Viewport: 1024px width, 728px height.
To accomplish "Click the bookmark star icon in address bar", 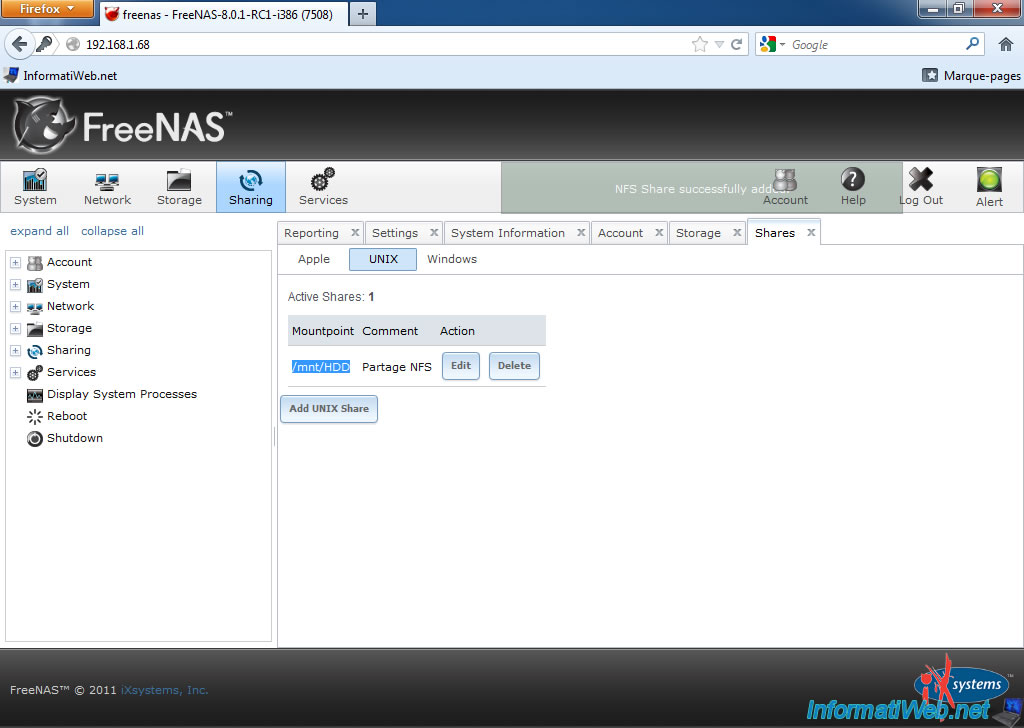I will click(699, 44).
